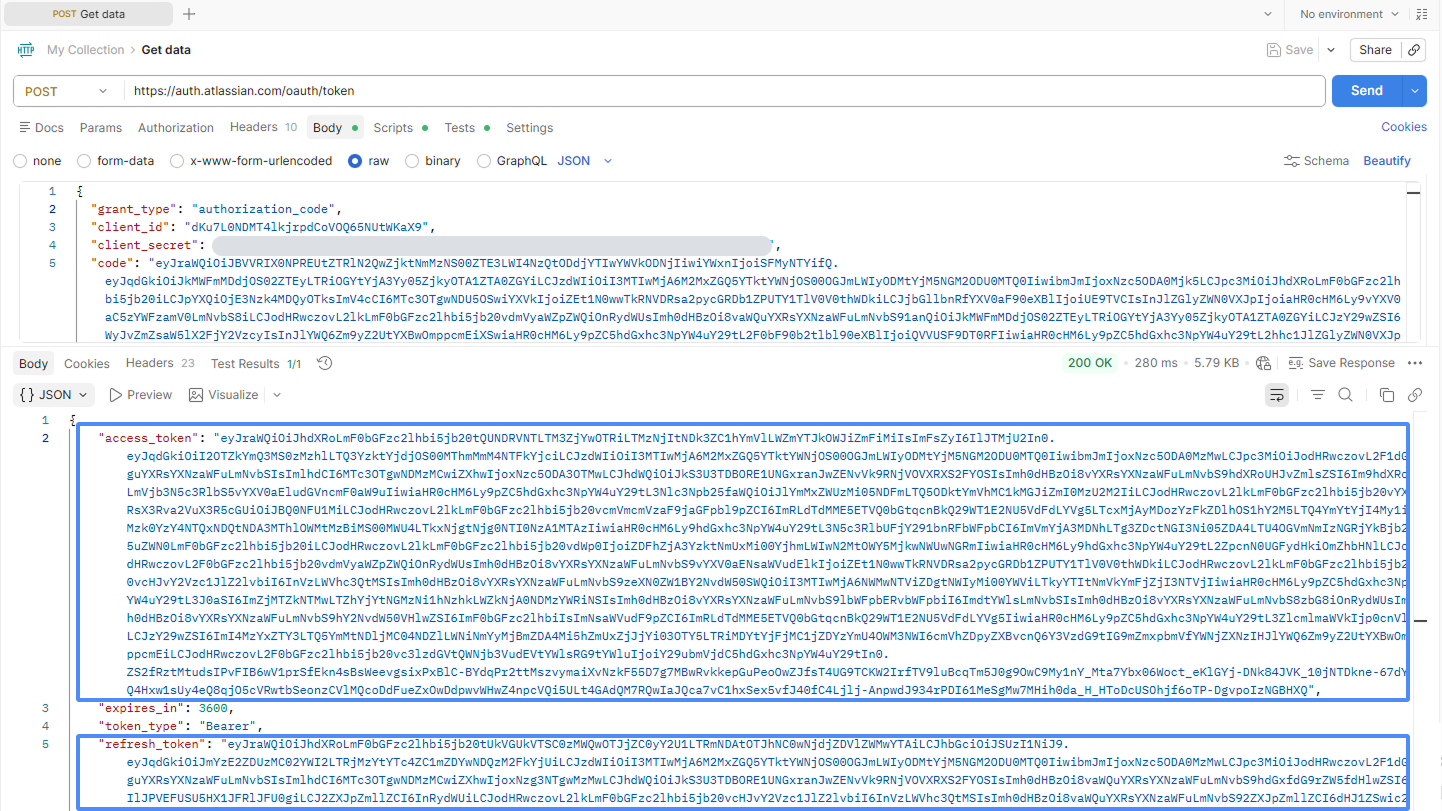Open the No environment selector
The image size is (1442, 811).
click(1348, 14)
